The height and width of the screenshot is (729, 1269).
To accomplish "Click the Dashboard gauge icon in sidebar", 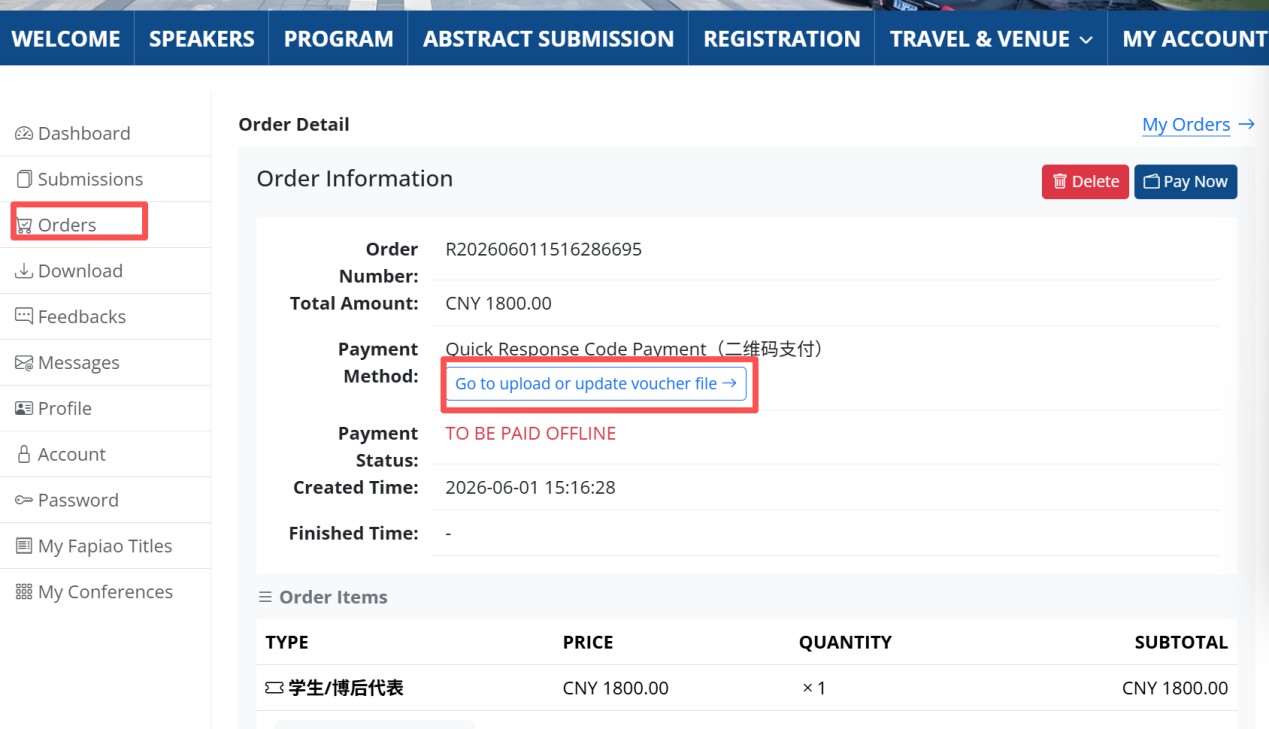I will click(x=24, y=133).
